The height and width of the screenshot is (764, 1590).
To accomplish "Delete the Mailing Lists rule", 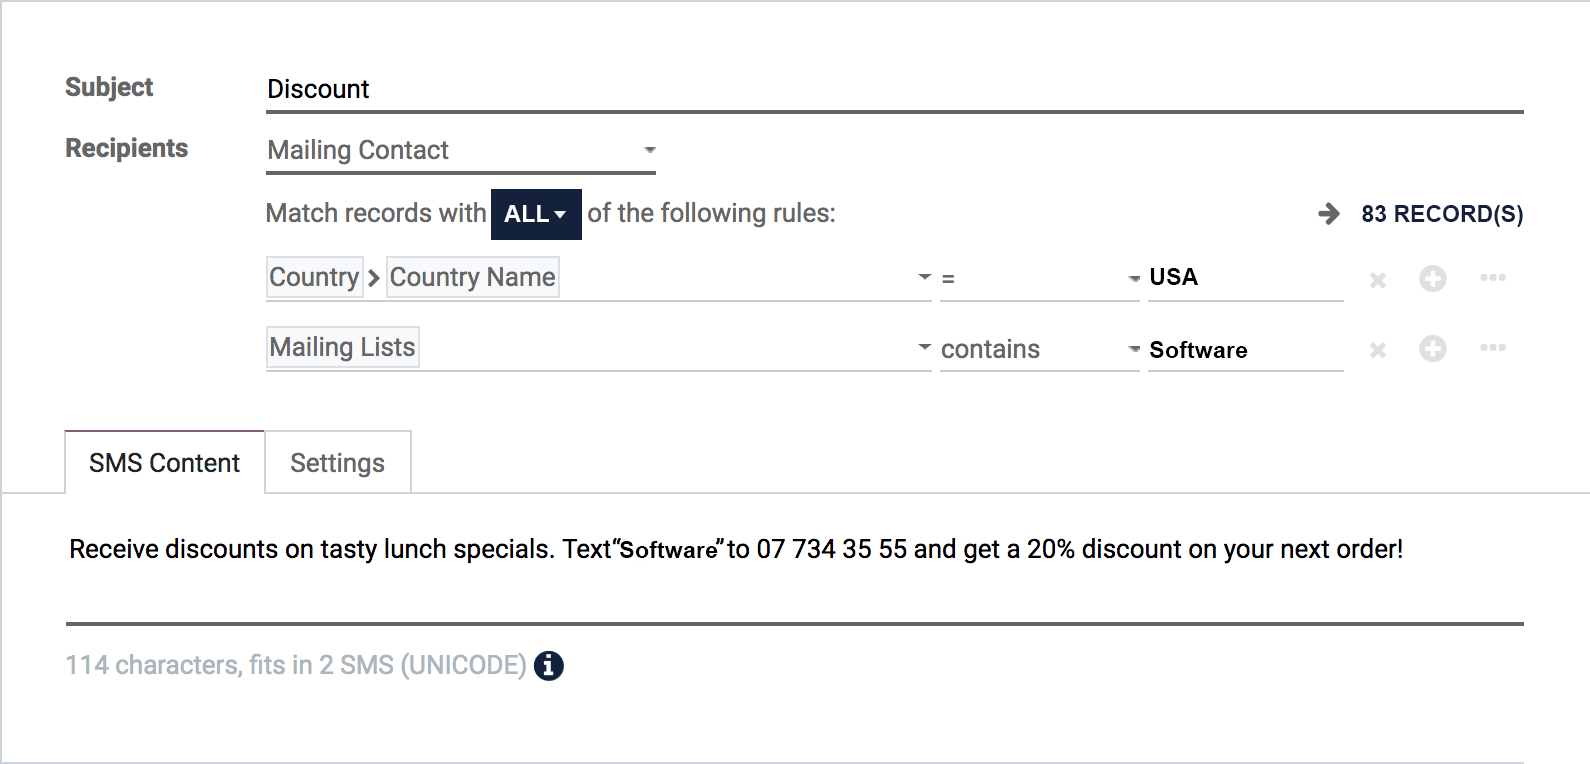I will (1377, 350).
